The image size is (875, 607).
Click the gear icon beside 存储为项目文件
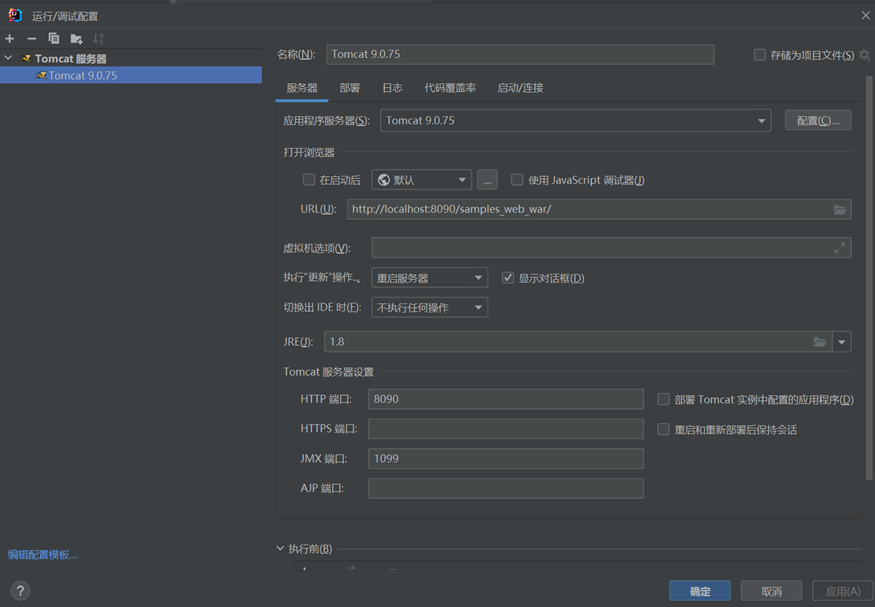(x=864, y=55)
